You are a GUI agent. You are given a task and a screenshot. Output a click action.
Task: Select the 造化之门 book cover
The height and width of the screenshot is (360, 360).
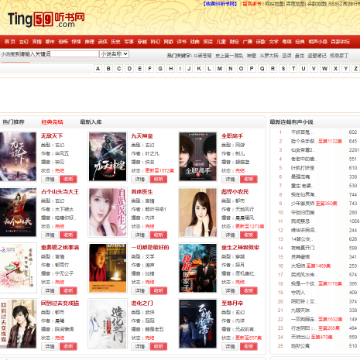(108, 324)
